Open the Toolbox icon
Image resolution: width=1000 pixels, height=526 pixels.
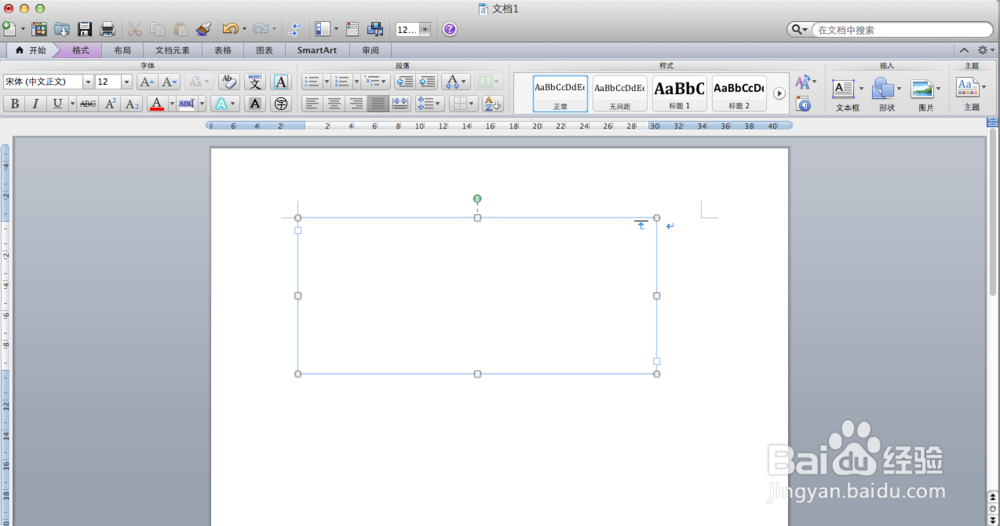tap(352, 29)
